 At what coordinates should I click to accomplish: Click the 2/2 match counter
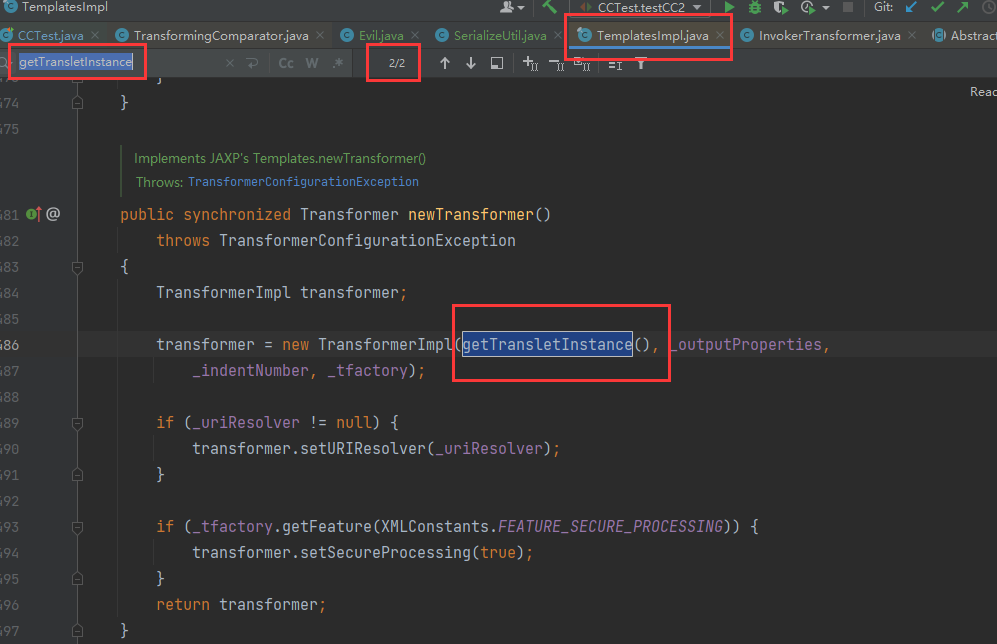click(x=397, y=63)
